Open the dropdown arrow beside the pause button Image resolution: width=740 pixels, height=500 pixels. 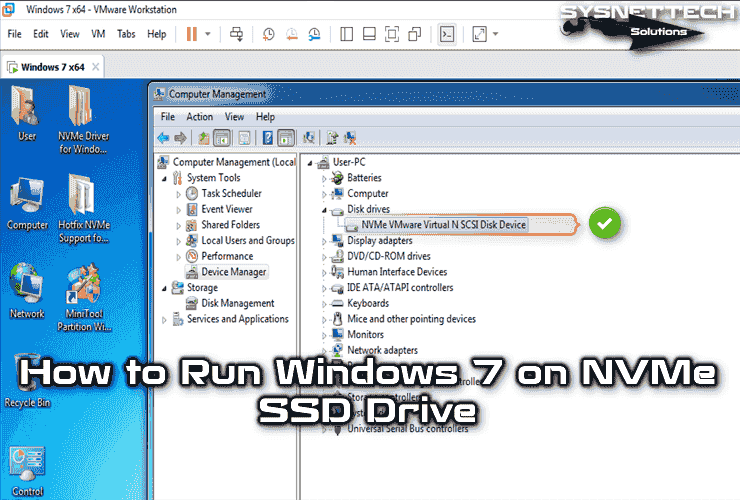[208, 34]
